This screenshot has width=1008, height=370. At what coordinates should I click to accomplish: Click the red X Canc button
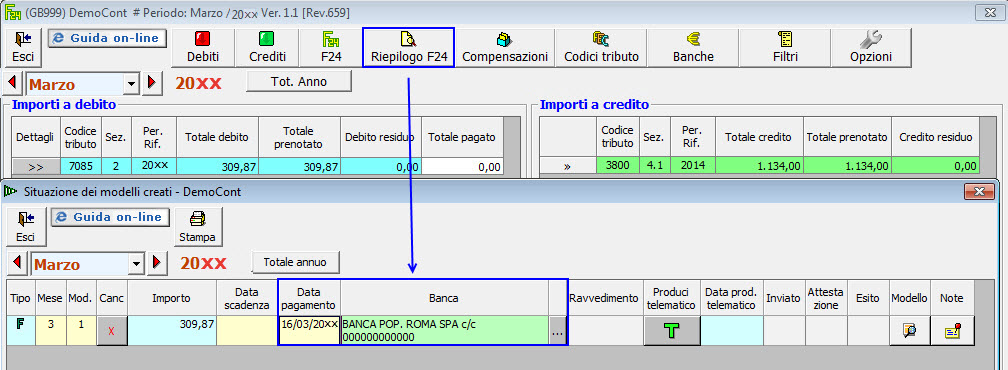[x=112, y=331]
